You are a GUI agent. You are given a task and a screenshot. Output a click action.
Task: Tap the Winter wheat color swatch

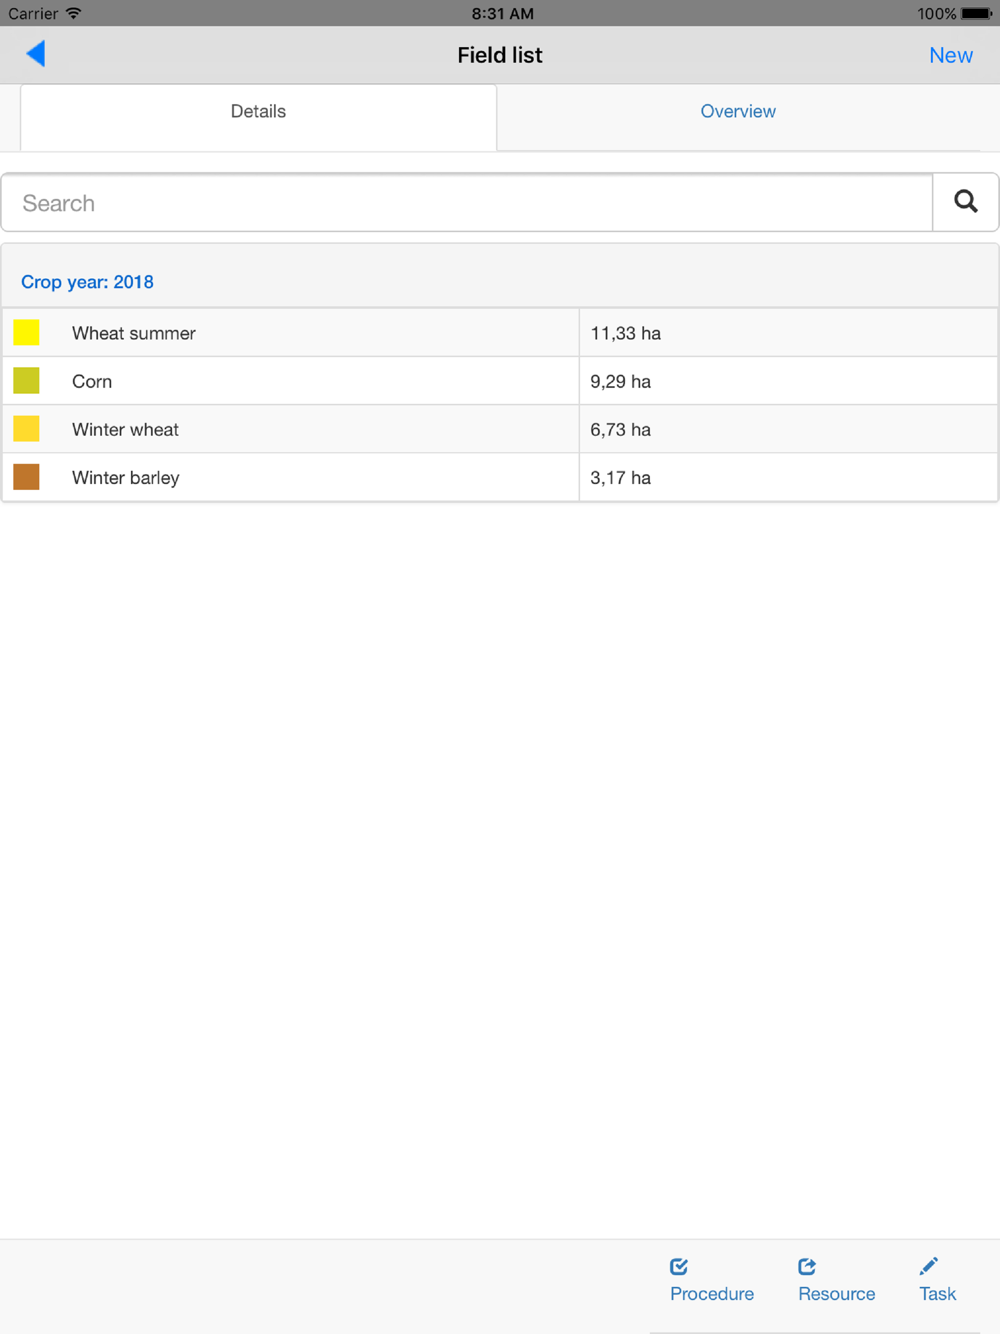point(27,429)
